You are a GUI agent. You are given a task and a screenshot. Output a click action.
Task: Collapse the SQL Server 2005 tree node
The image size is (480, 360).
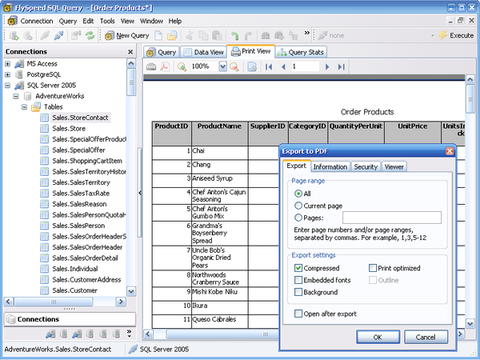[x=8, y=85]
